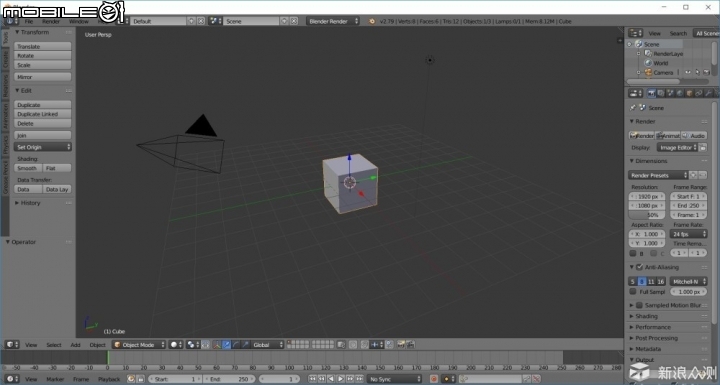The width and height of the screenshot is (720, 385).
Task: Enable the Full Sample checkbox
Action: tap(633, 292)
